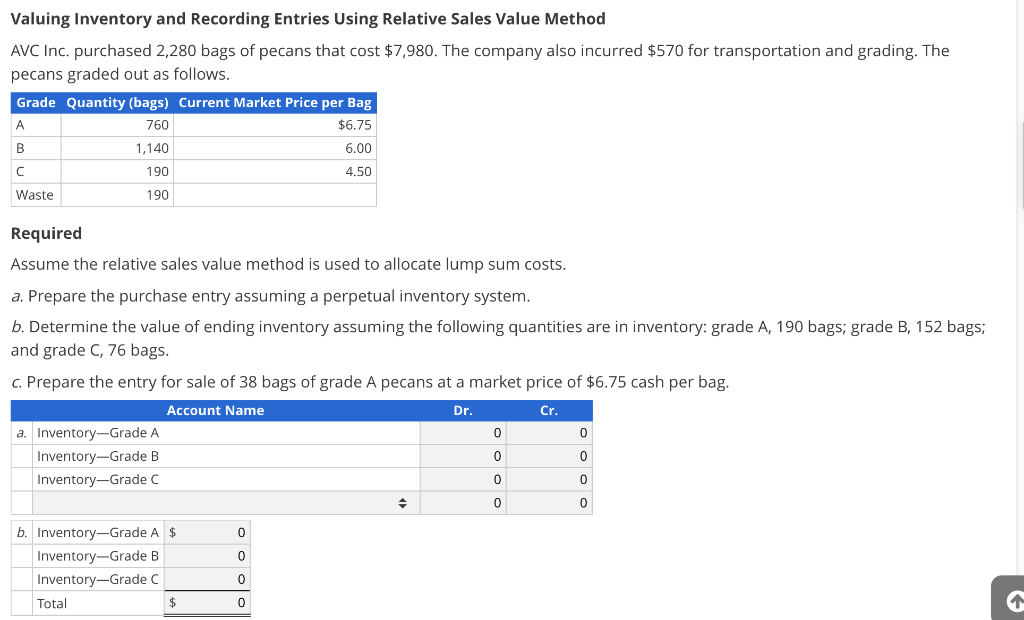
Task: Click the Total amount field in part b
Action: coord(206,603)
